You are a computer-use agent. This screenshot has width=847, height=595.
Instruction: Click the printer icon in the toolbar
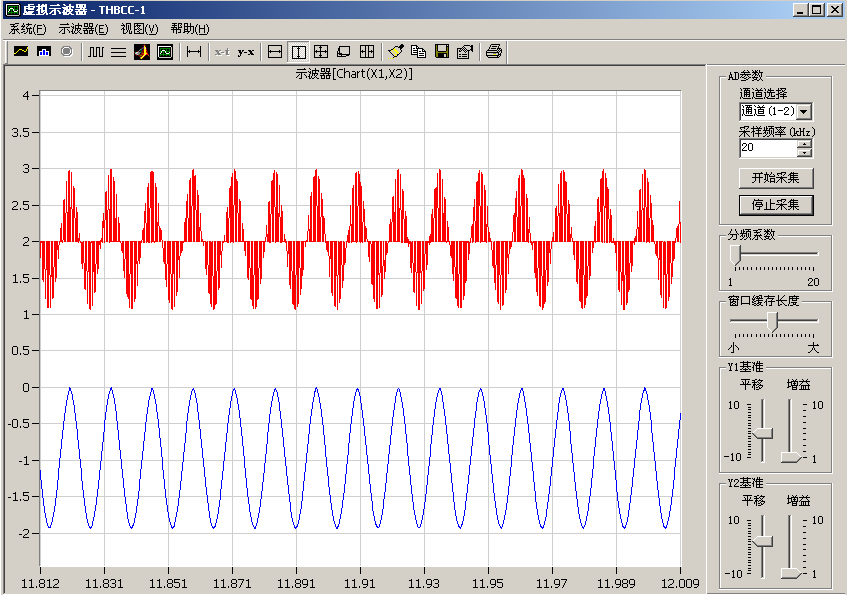pos(493,51)
